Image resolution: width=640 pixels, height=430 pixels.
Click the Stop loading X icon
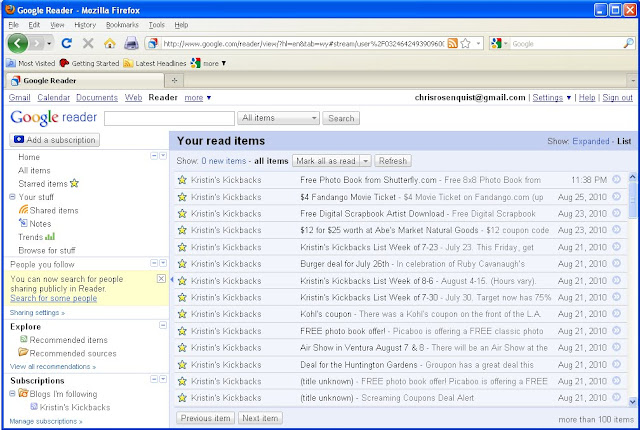[x=88, y=43]
